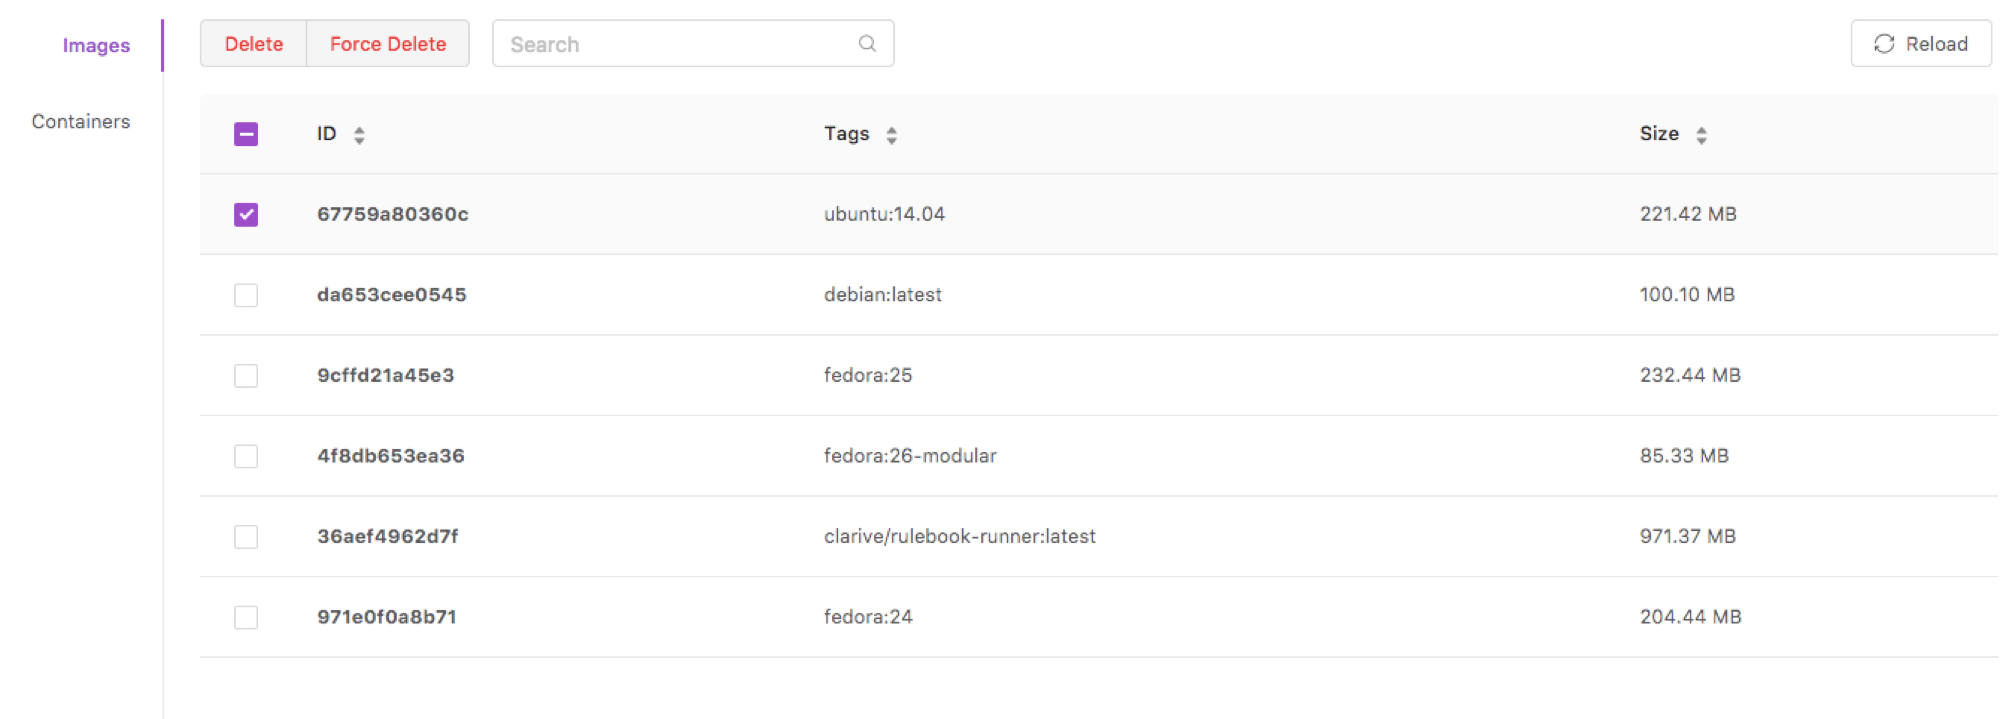The image size is (2000, 719).
Task: Click the Reload button
Action: pos(1921,44)
